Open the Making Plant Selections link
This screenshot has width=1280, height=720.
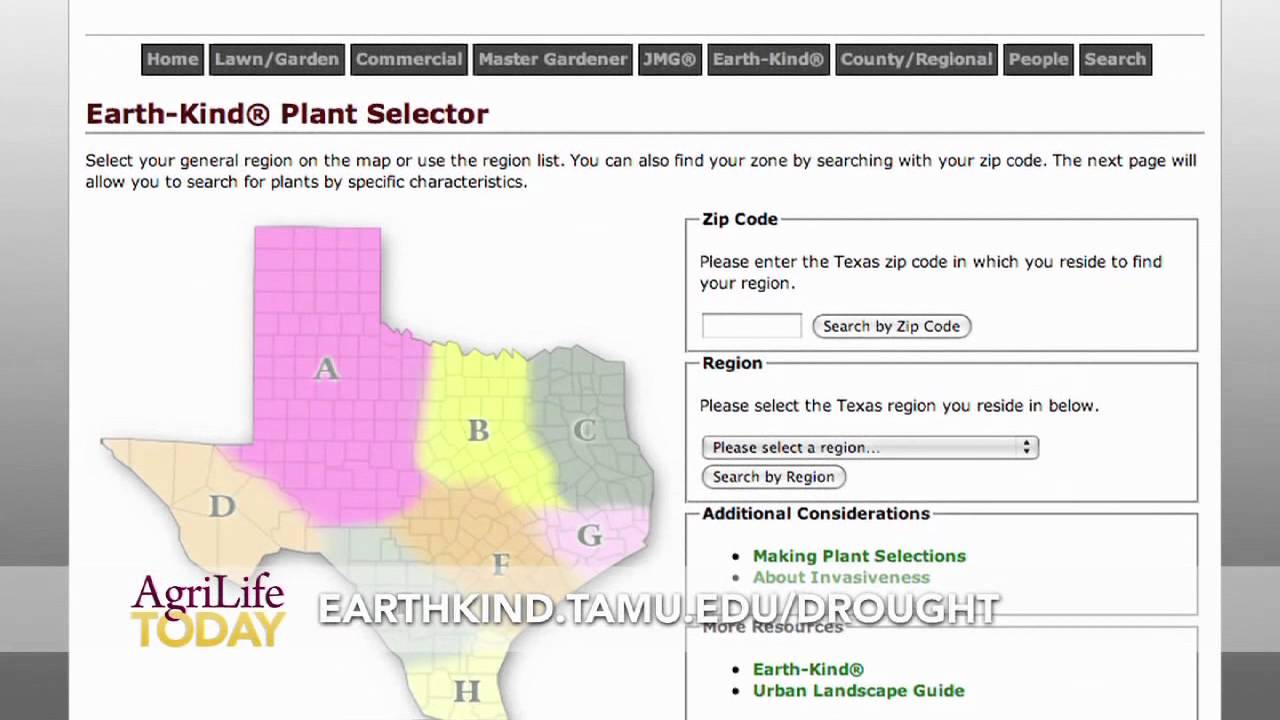859,556
